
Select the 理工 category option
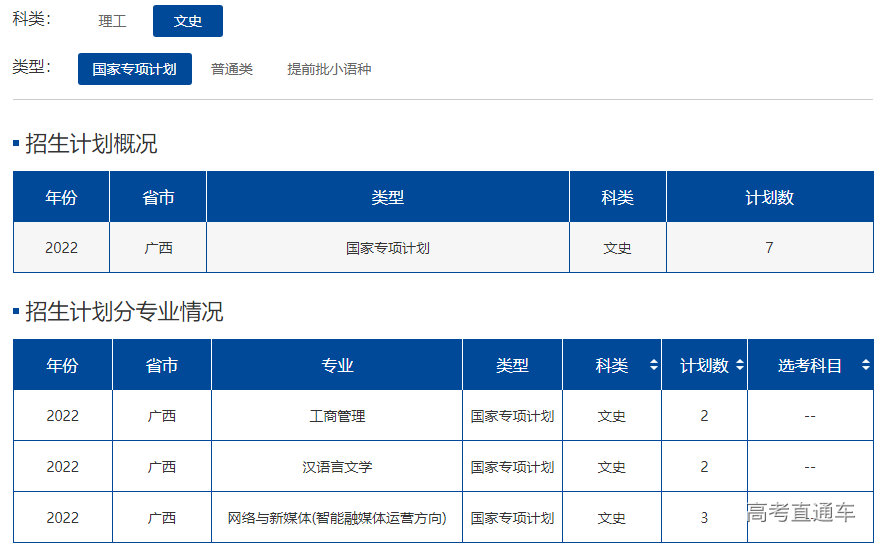tap(113, 21)
